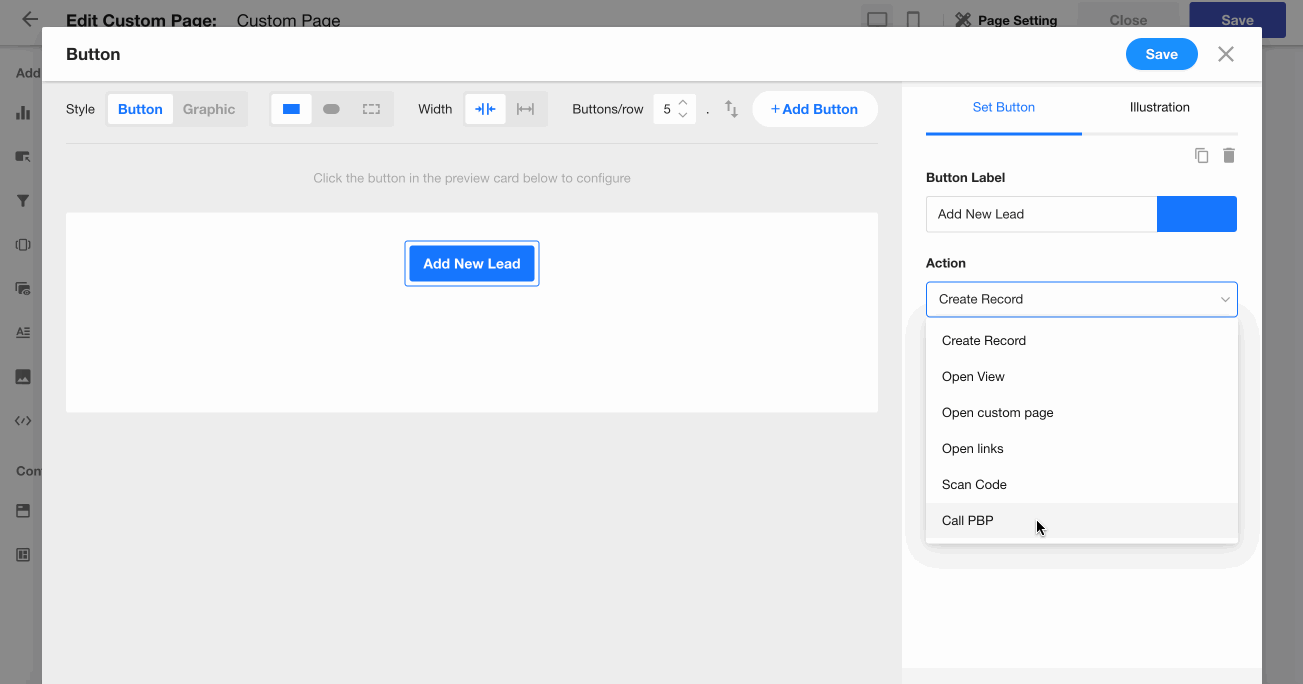1303x684 pixels.
Task: Select Open View in the action list
Action: pos(973,377)
